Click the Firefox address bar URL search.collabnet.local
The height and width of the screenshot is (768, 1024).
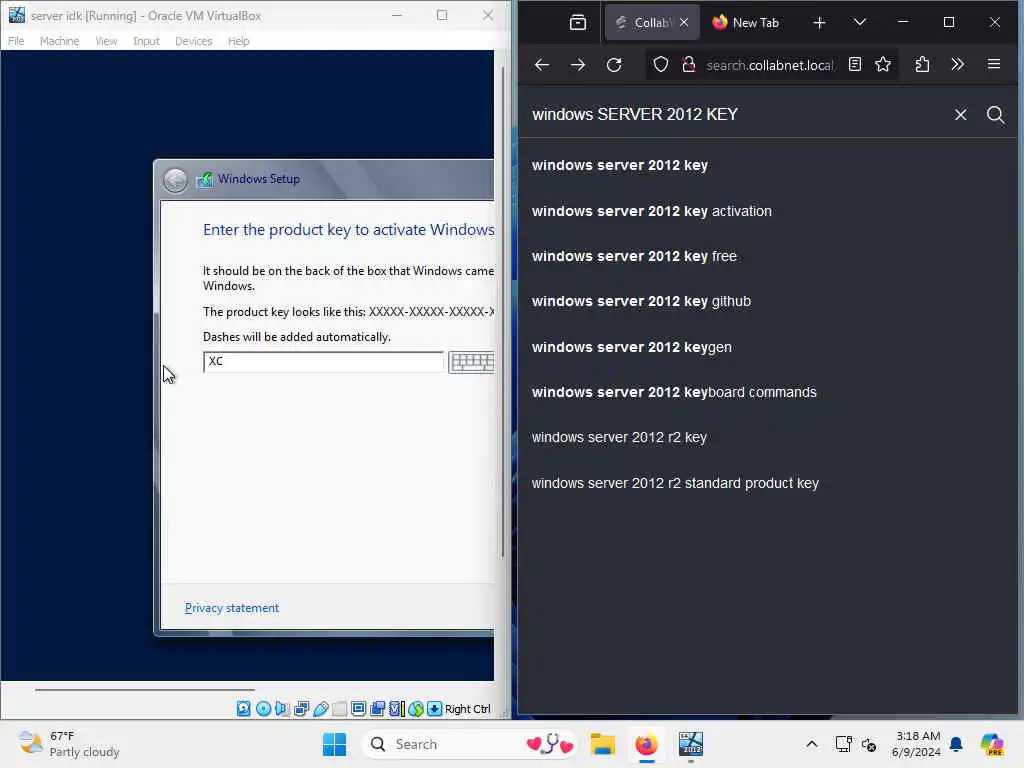(769, 65)
